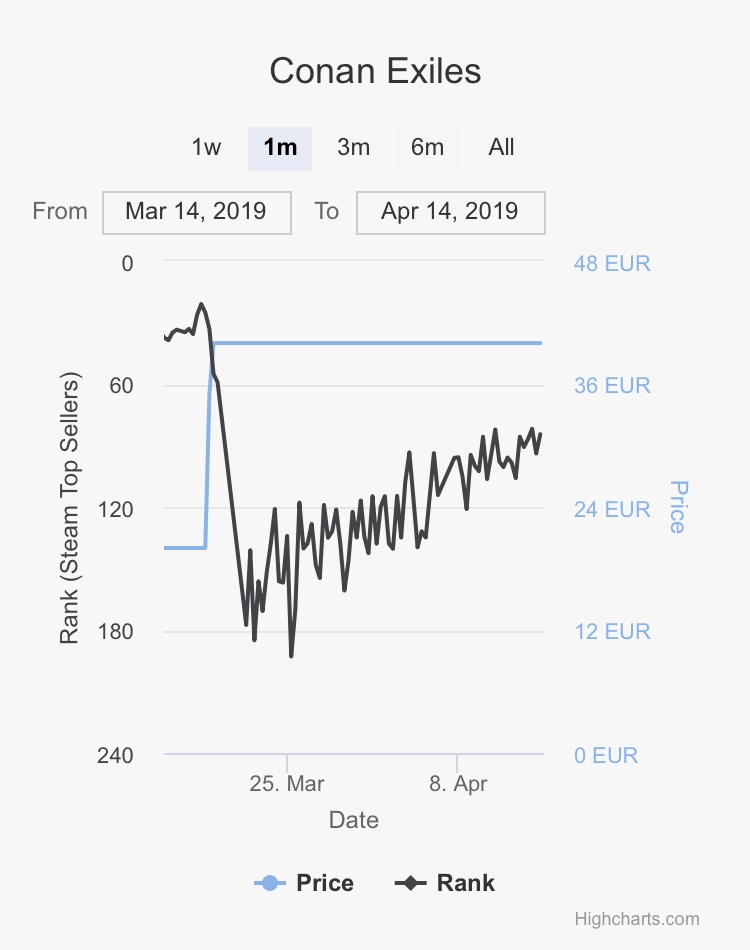Toggle the Price series legend label
Viewport: 750px width, 950px height.
pyautogui.click(x=325, y=883)
